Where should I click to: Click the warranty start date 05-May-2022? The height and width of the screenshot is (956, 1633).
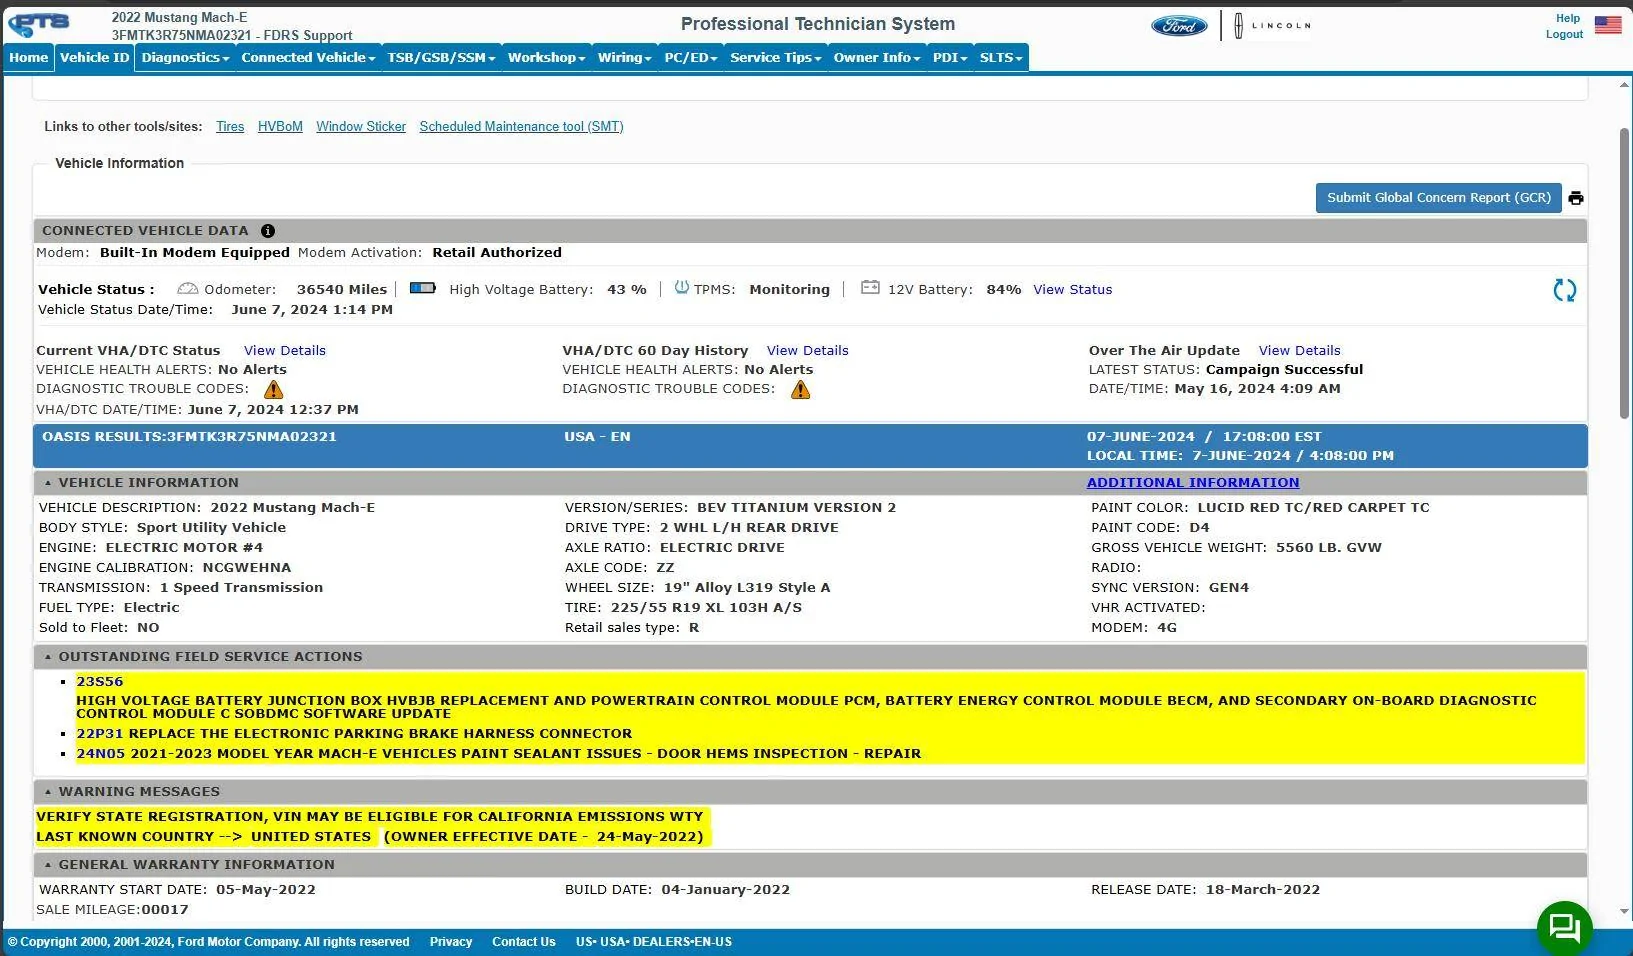tap(266, 890)
